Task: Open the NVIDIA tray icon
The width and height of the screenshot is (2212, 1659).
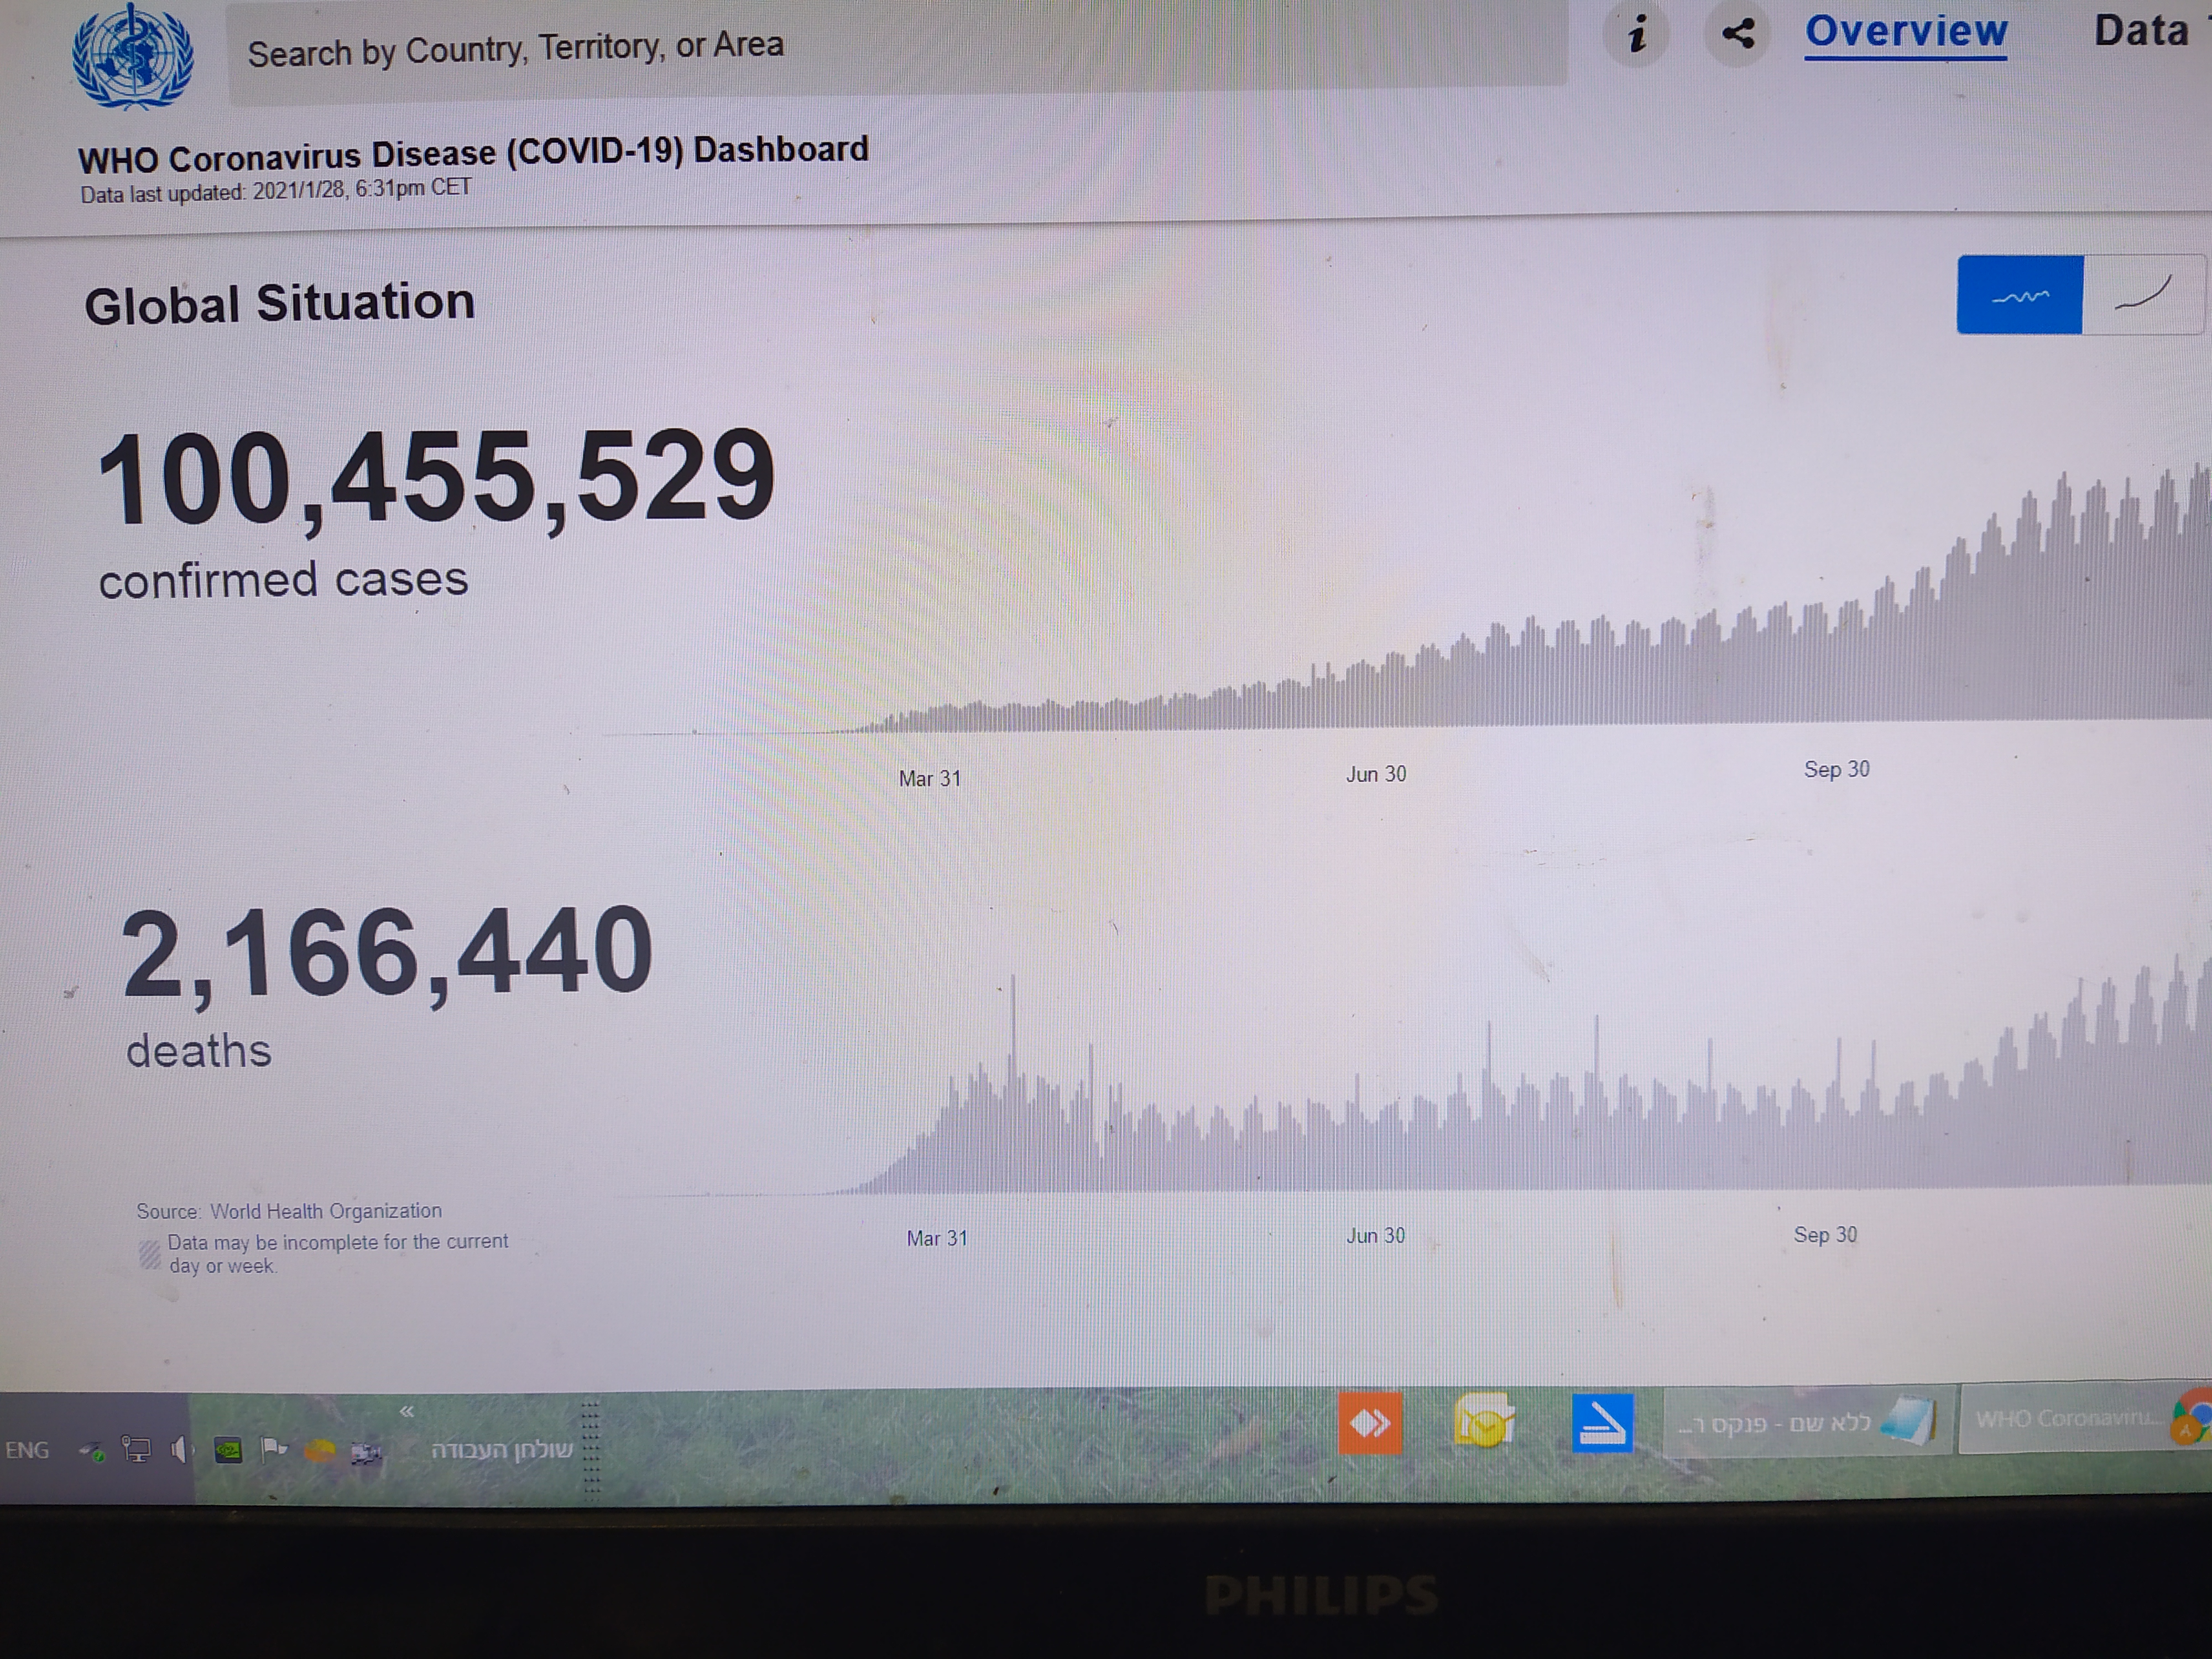Action: [x=228, y=1450]
